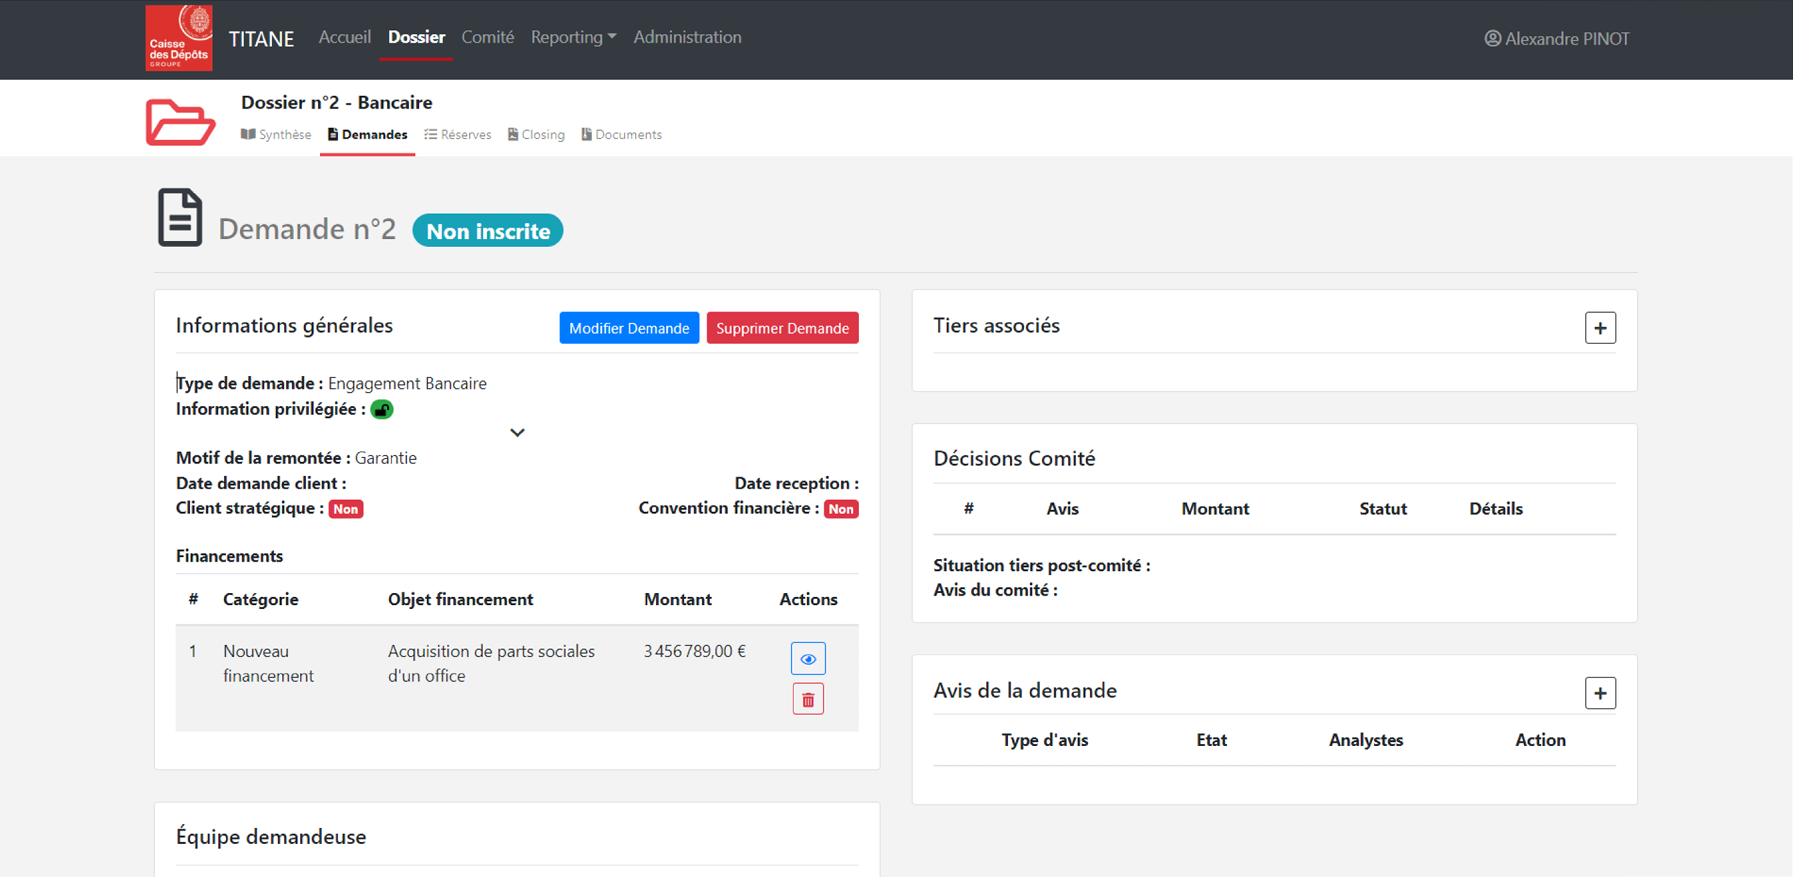Screen dimensions: 1793x877
Task: Click Supprimer Demande button
Action: click(782, 328)
